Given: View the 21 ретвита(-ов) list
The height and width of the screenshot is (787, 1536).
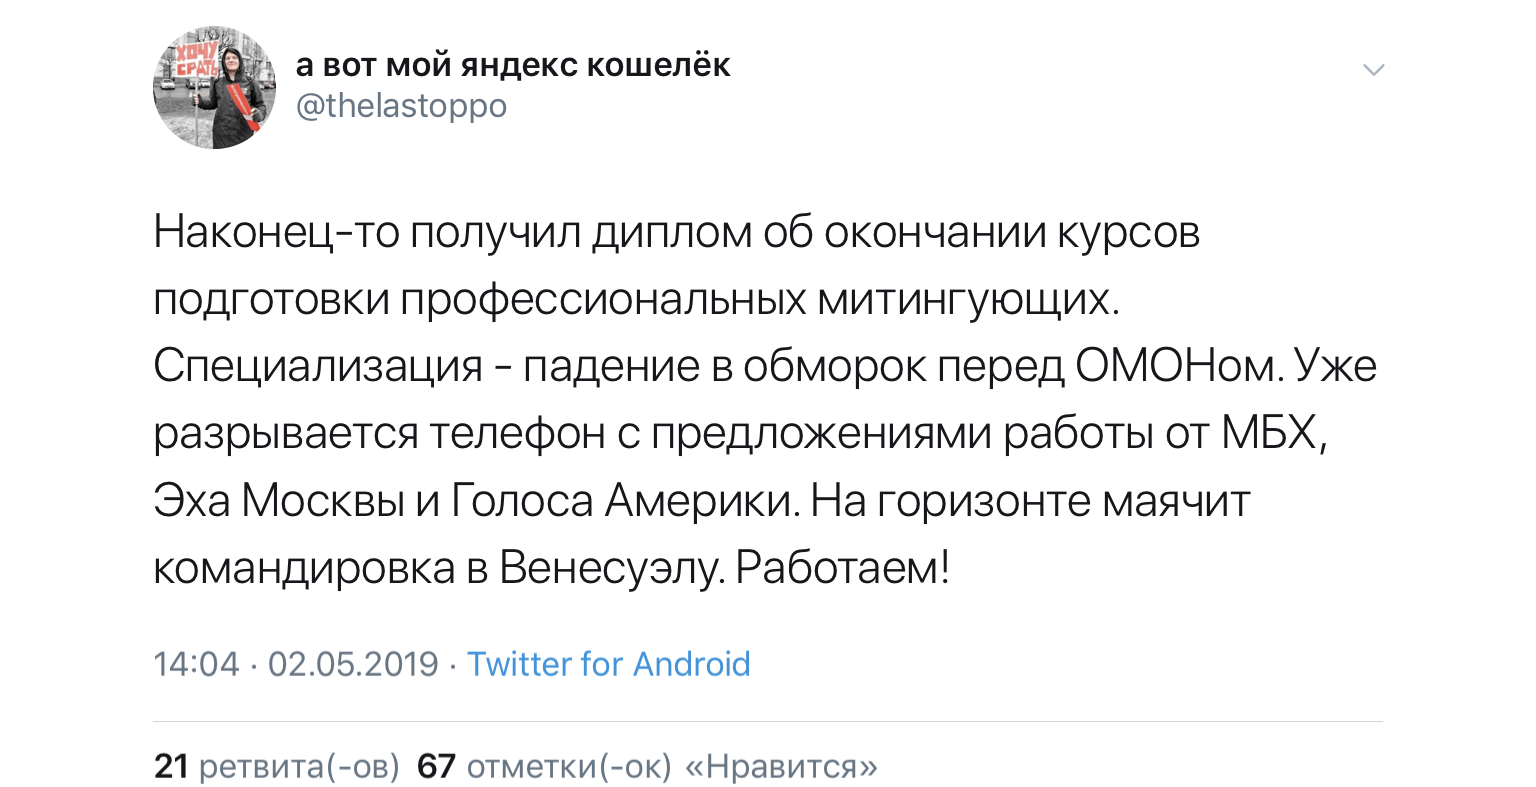Looking at the screenshot, I should 277,767.
